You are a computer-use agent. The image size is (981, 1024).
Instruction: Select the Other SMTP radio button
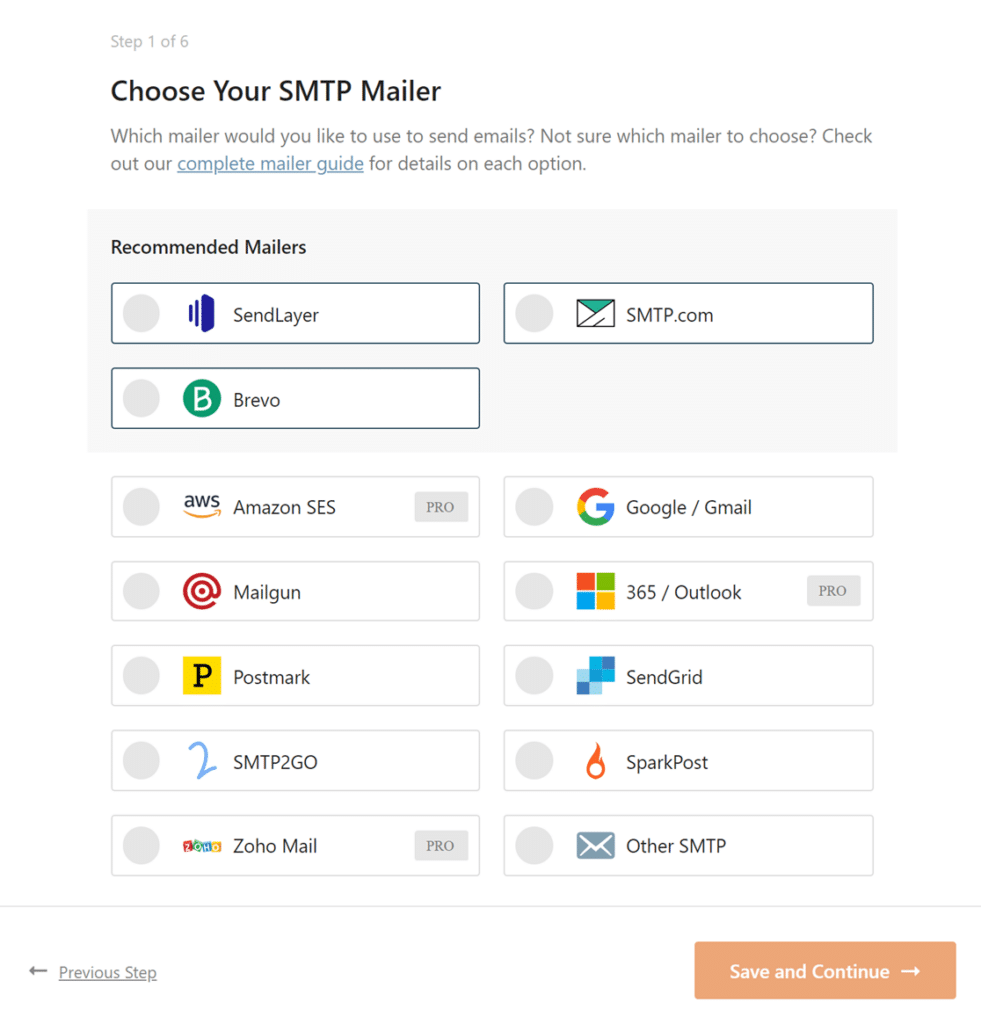click(x=534, y=845)
